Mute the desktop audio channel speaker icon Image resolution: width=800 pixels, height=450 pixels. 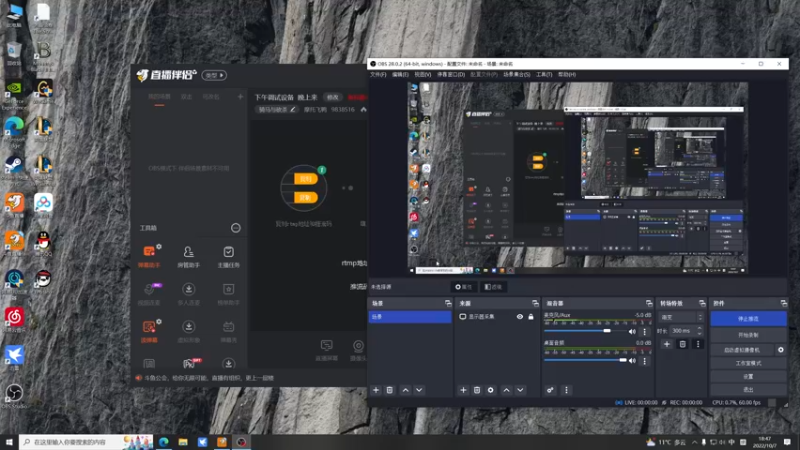(x=633, y=361)
